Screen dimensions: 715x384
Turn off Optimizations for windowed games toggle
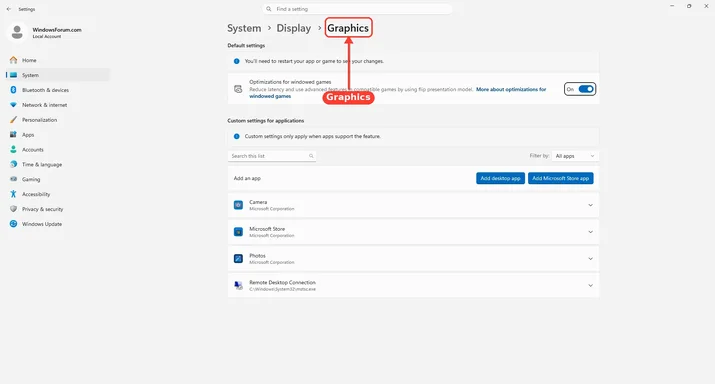(x=586, y=89)
